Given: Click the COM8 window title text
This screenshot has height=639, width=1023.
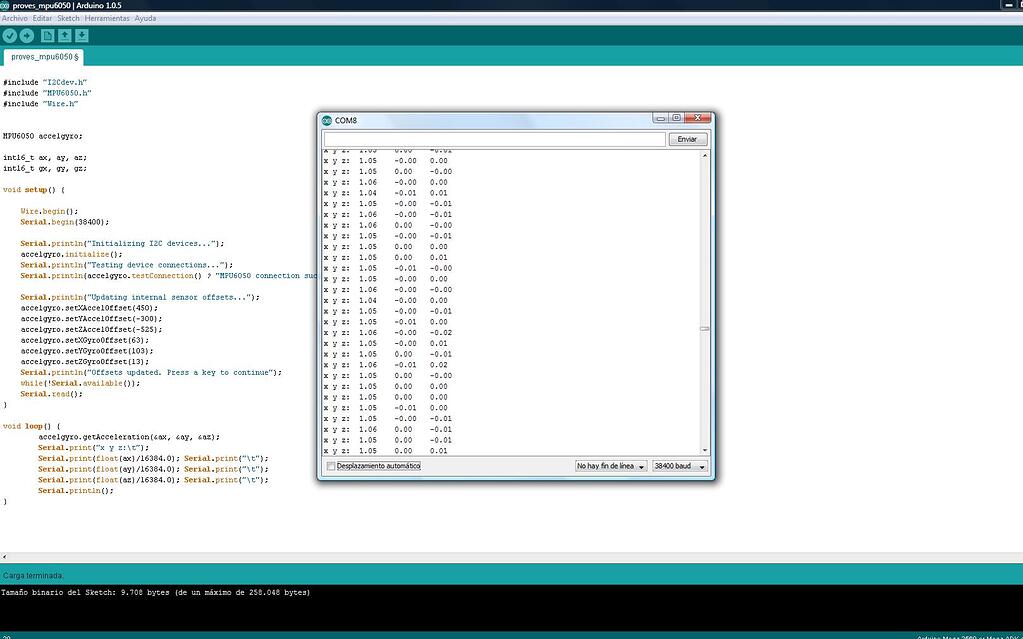Looking at the screenshot, I should (x=346, y=121).
